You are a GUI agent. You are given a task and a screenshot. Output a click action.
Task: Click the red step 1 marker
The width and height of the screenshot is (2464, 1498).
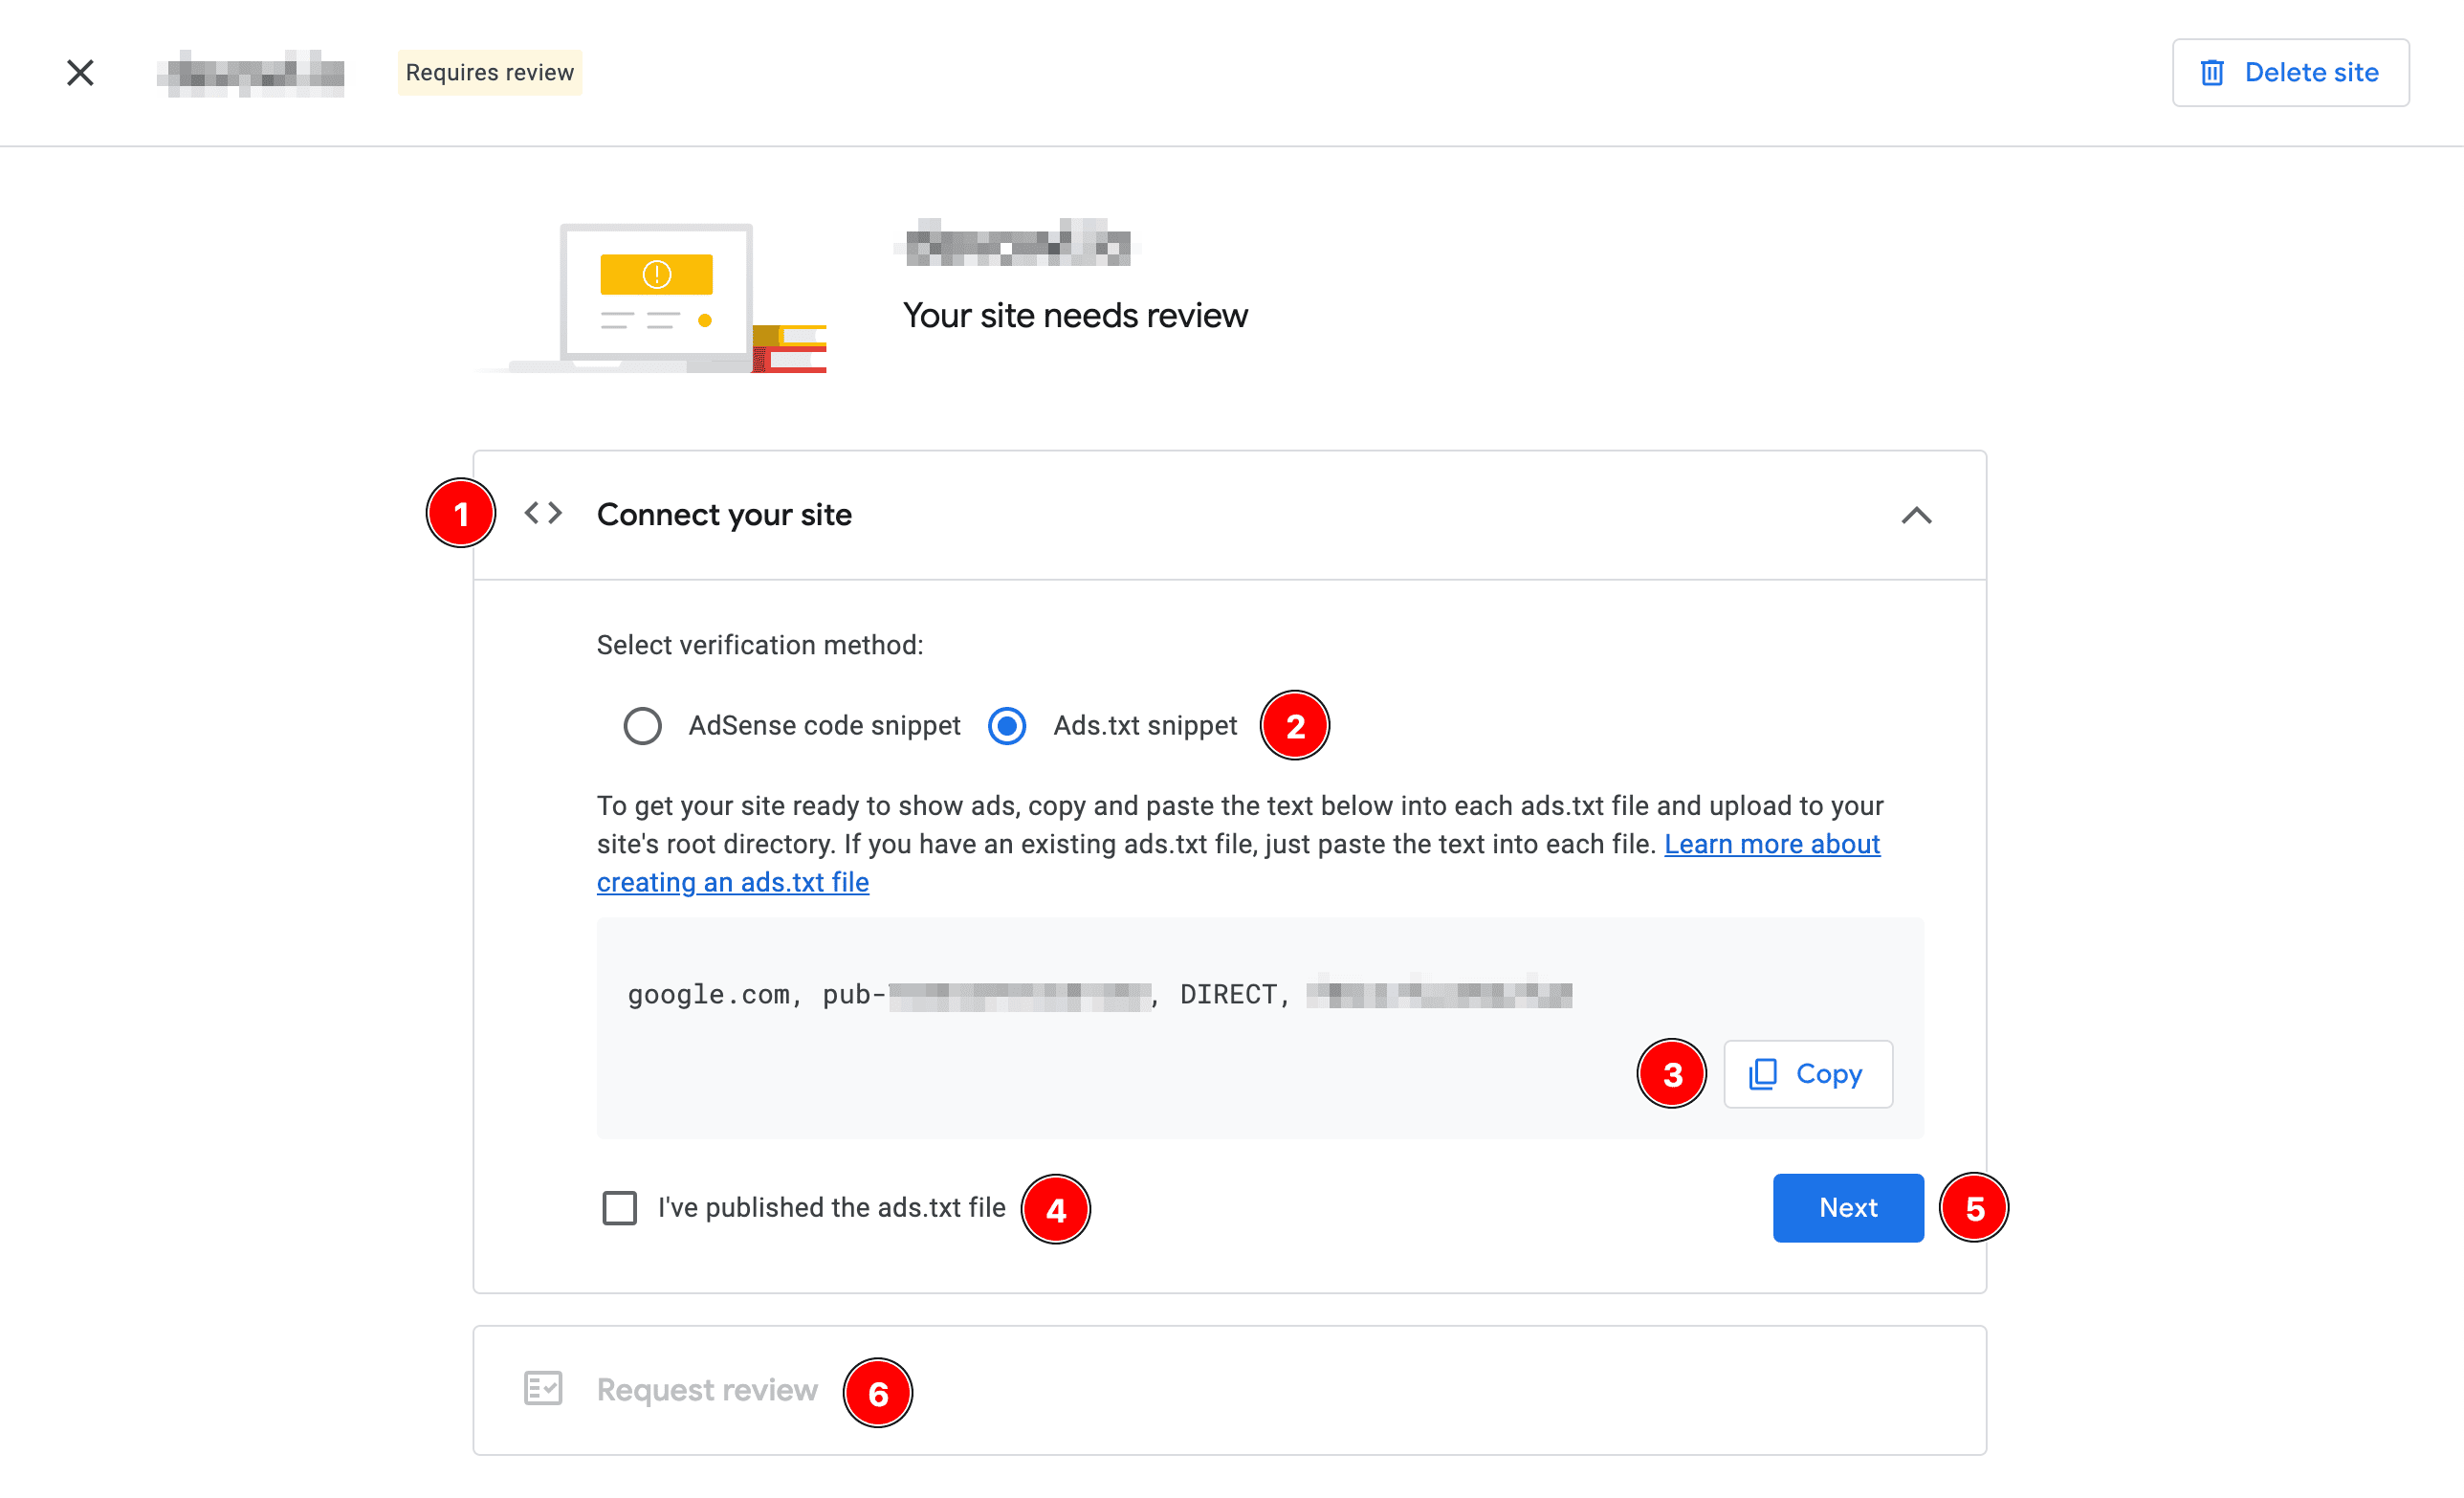(x=461, y=514)
